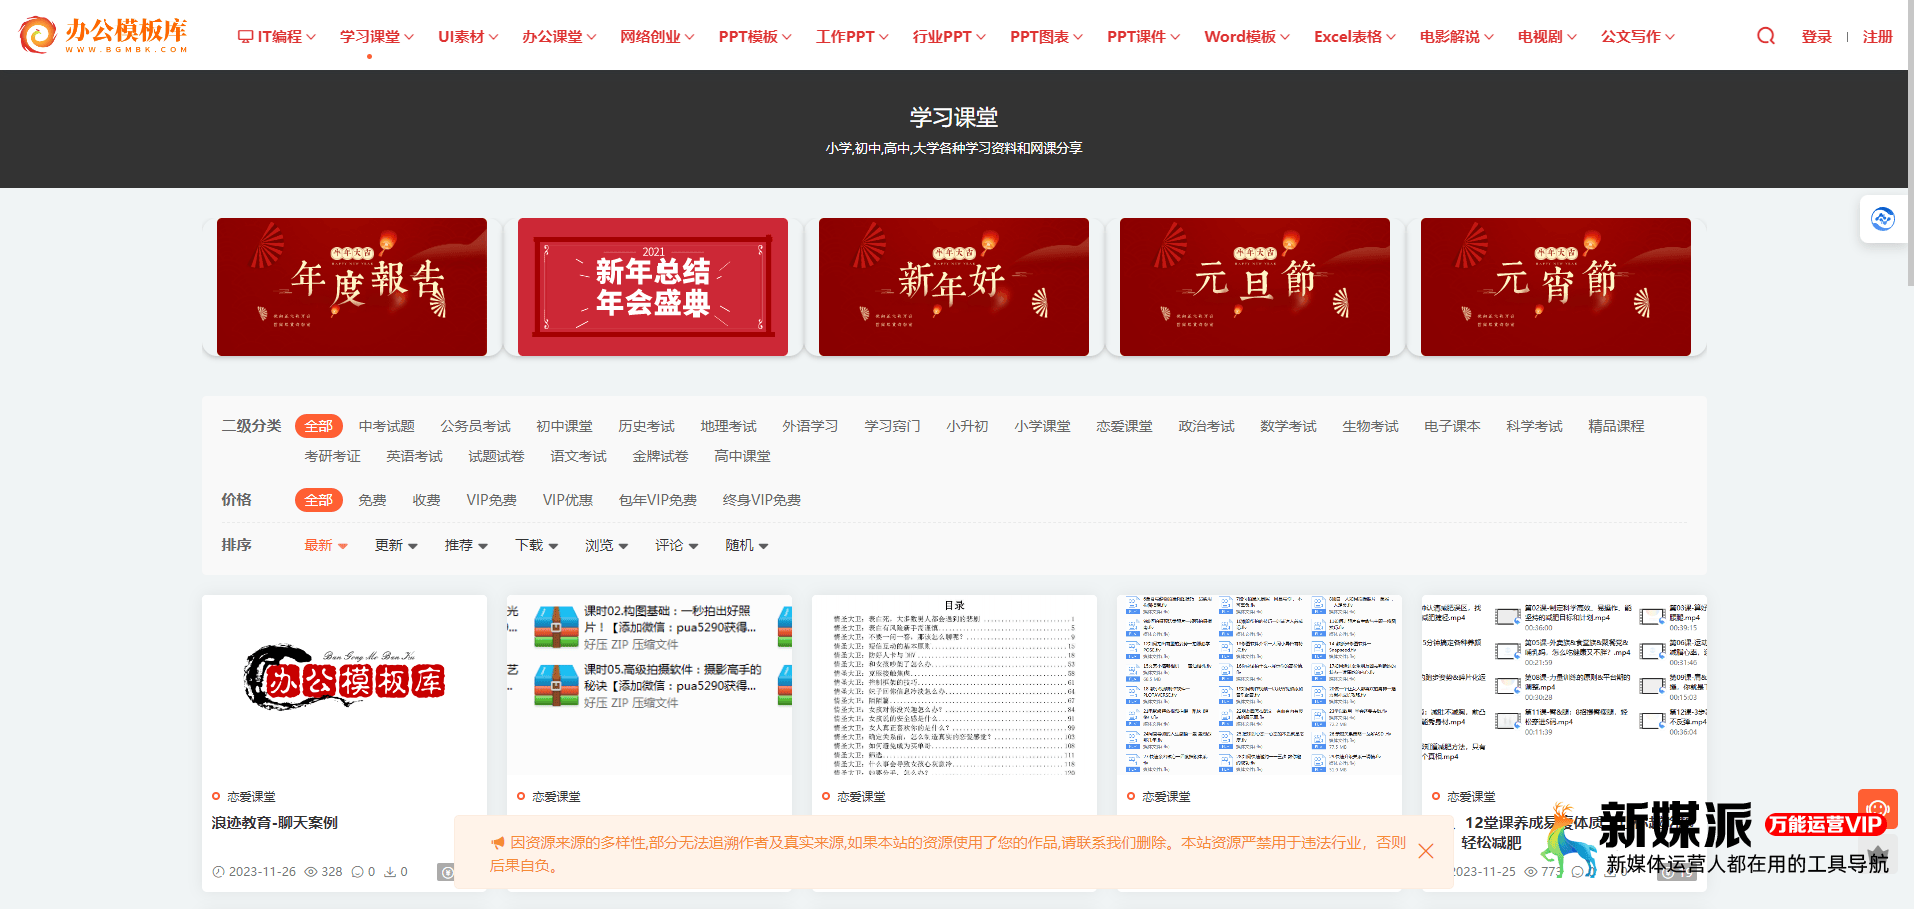Click the member badge icon on the first course card

tap(446, 872)
